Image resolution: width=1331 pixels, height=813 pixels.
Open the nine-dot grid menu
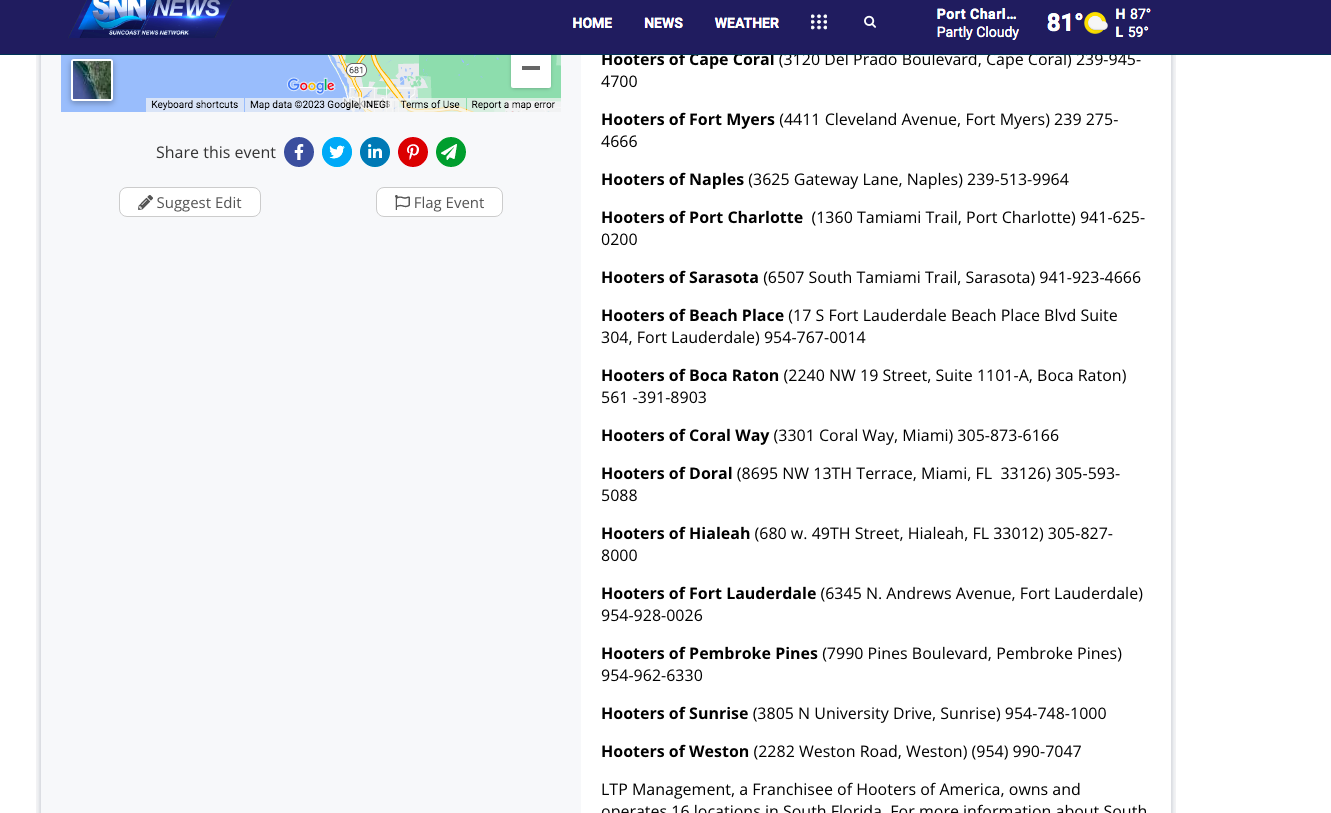tap(819, 22)
